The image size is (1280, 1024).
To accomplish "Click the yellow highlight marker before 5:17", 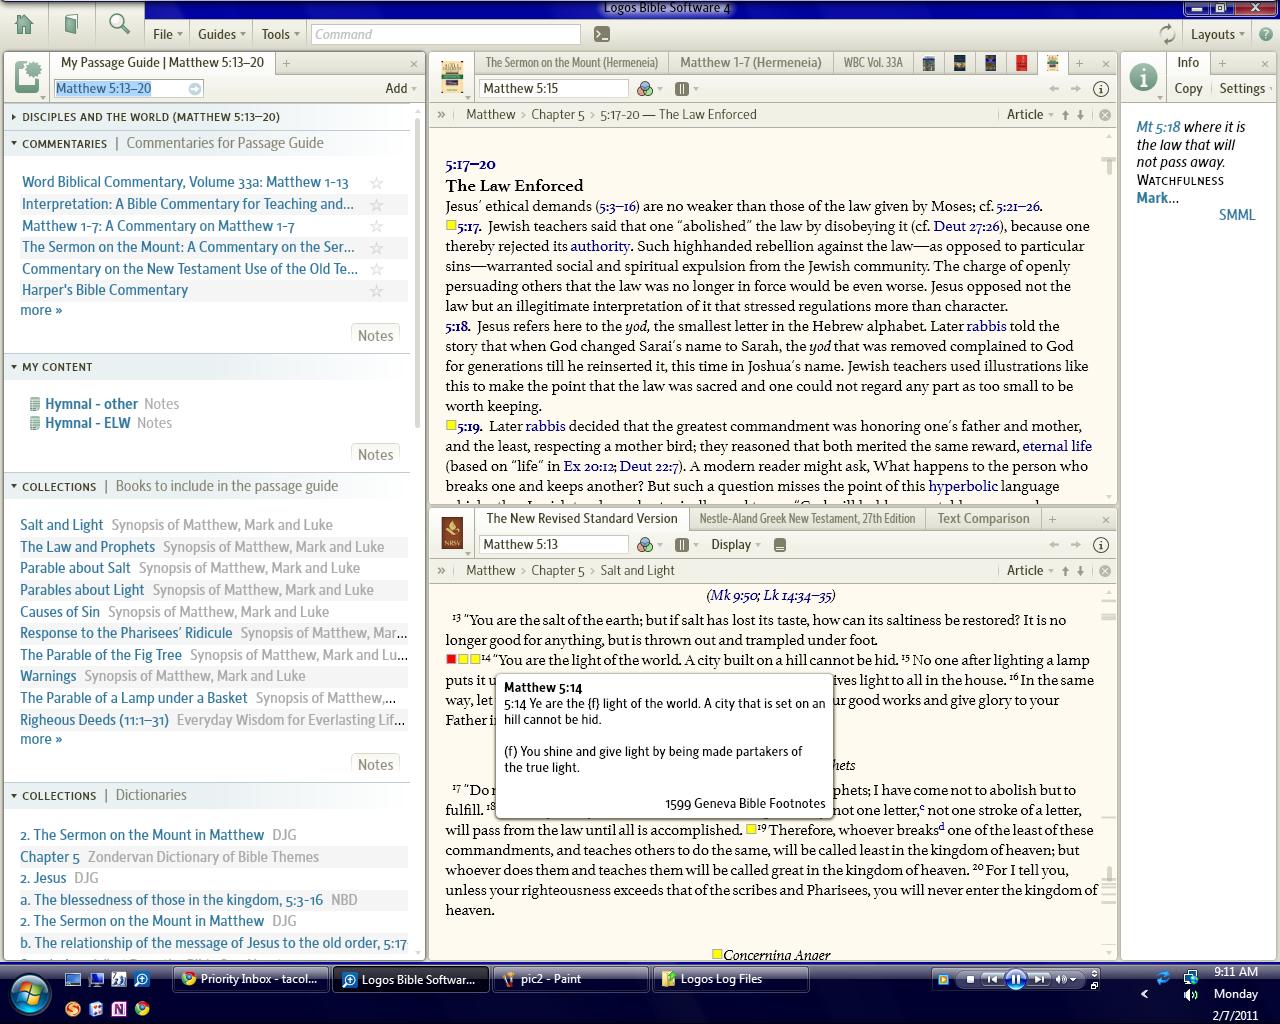I will [x=451, y=226].
